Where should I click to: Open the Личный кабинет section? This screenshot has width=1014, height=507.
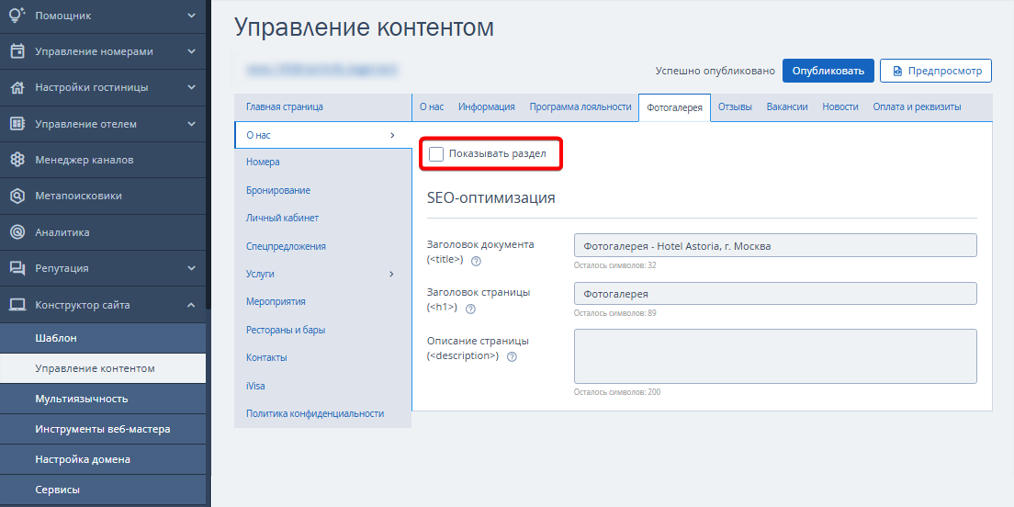pyautogui.click(x=323, y=219)
